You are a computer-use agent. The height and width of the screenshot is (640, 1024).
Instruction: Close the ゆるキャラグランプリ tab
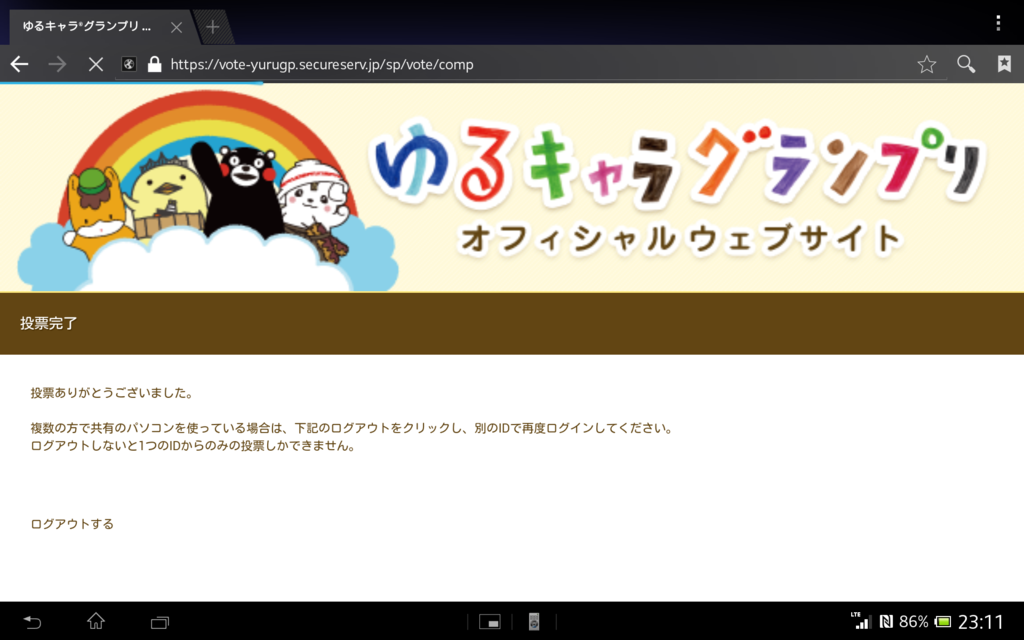click(x=176, y=27)
